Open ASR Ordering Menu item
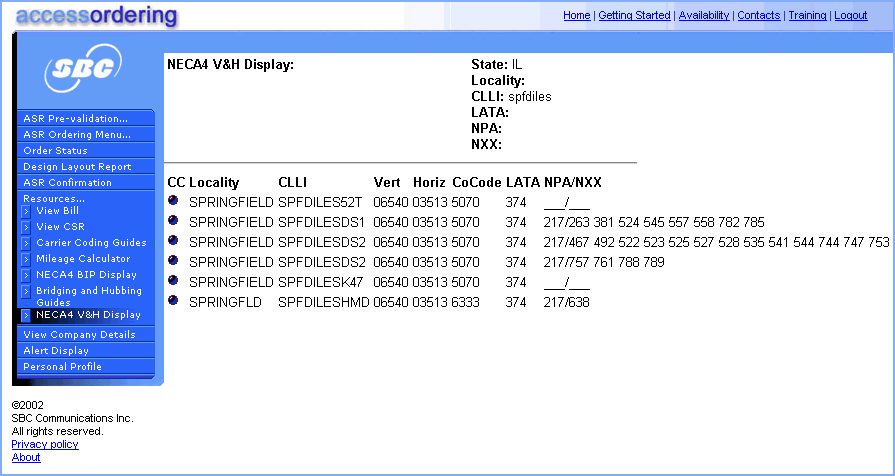 (x=77, y=134)
